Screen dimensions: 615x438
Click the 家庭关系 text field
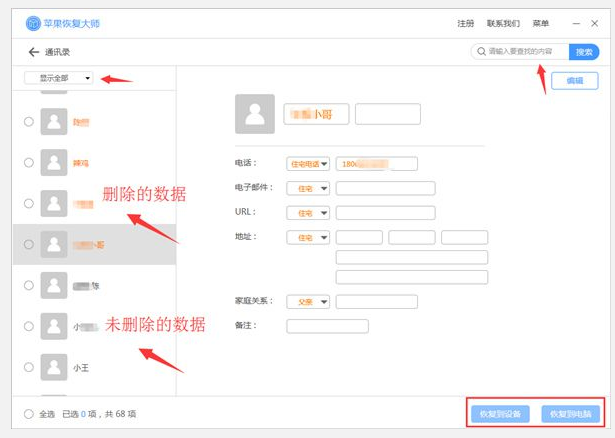click(377, 302)
